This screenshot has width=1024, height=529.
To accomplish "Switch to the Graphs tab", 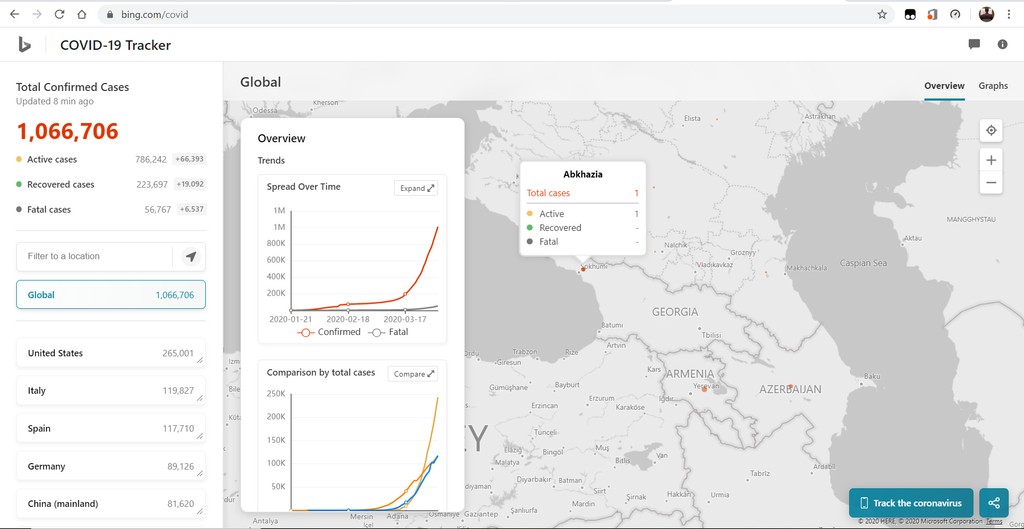I will click(993, 86).
